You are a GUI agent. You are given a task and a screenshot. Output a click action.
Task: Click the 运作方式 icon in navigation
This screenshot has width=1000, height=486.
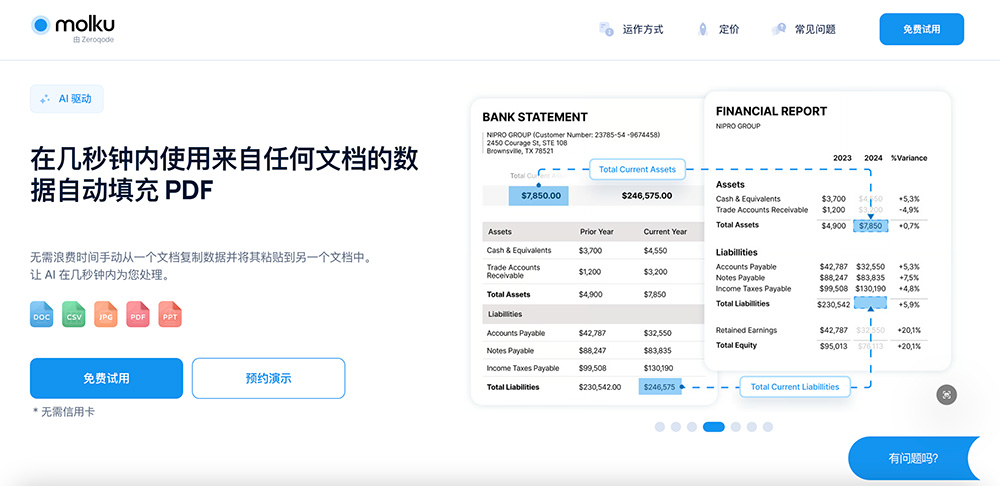(606, 30)
